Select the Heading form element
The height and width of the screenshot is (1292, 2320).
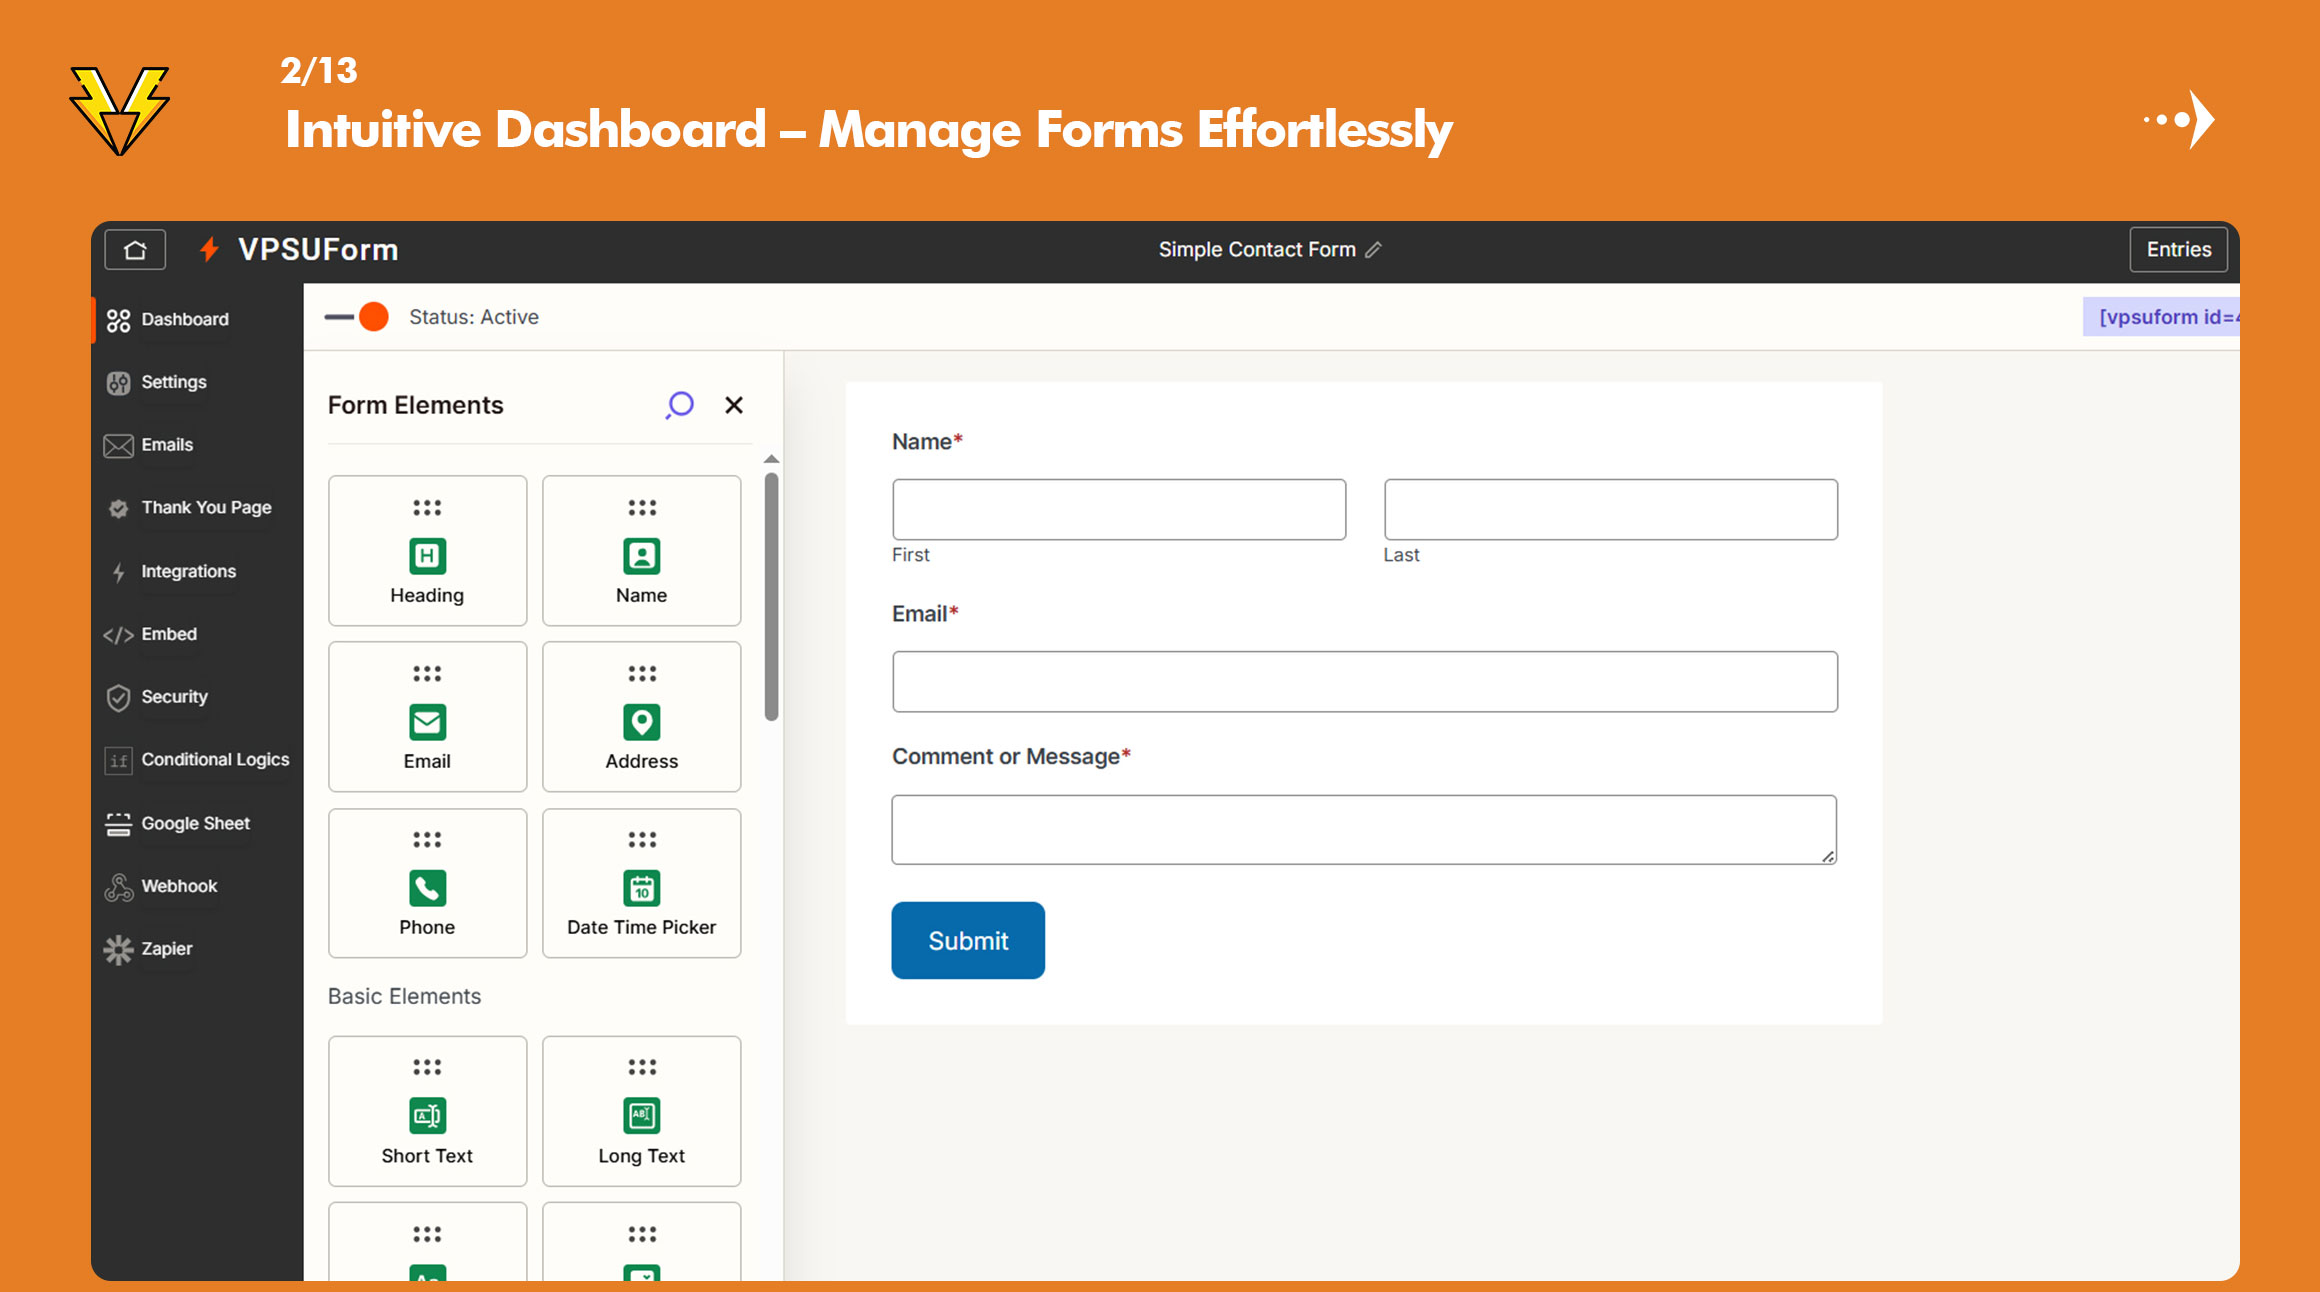point(427,551)
